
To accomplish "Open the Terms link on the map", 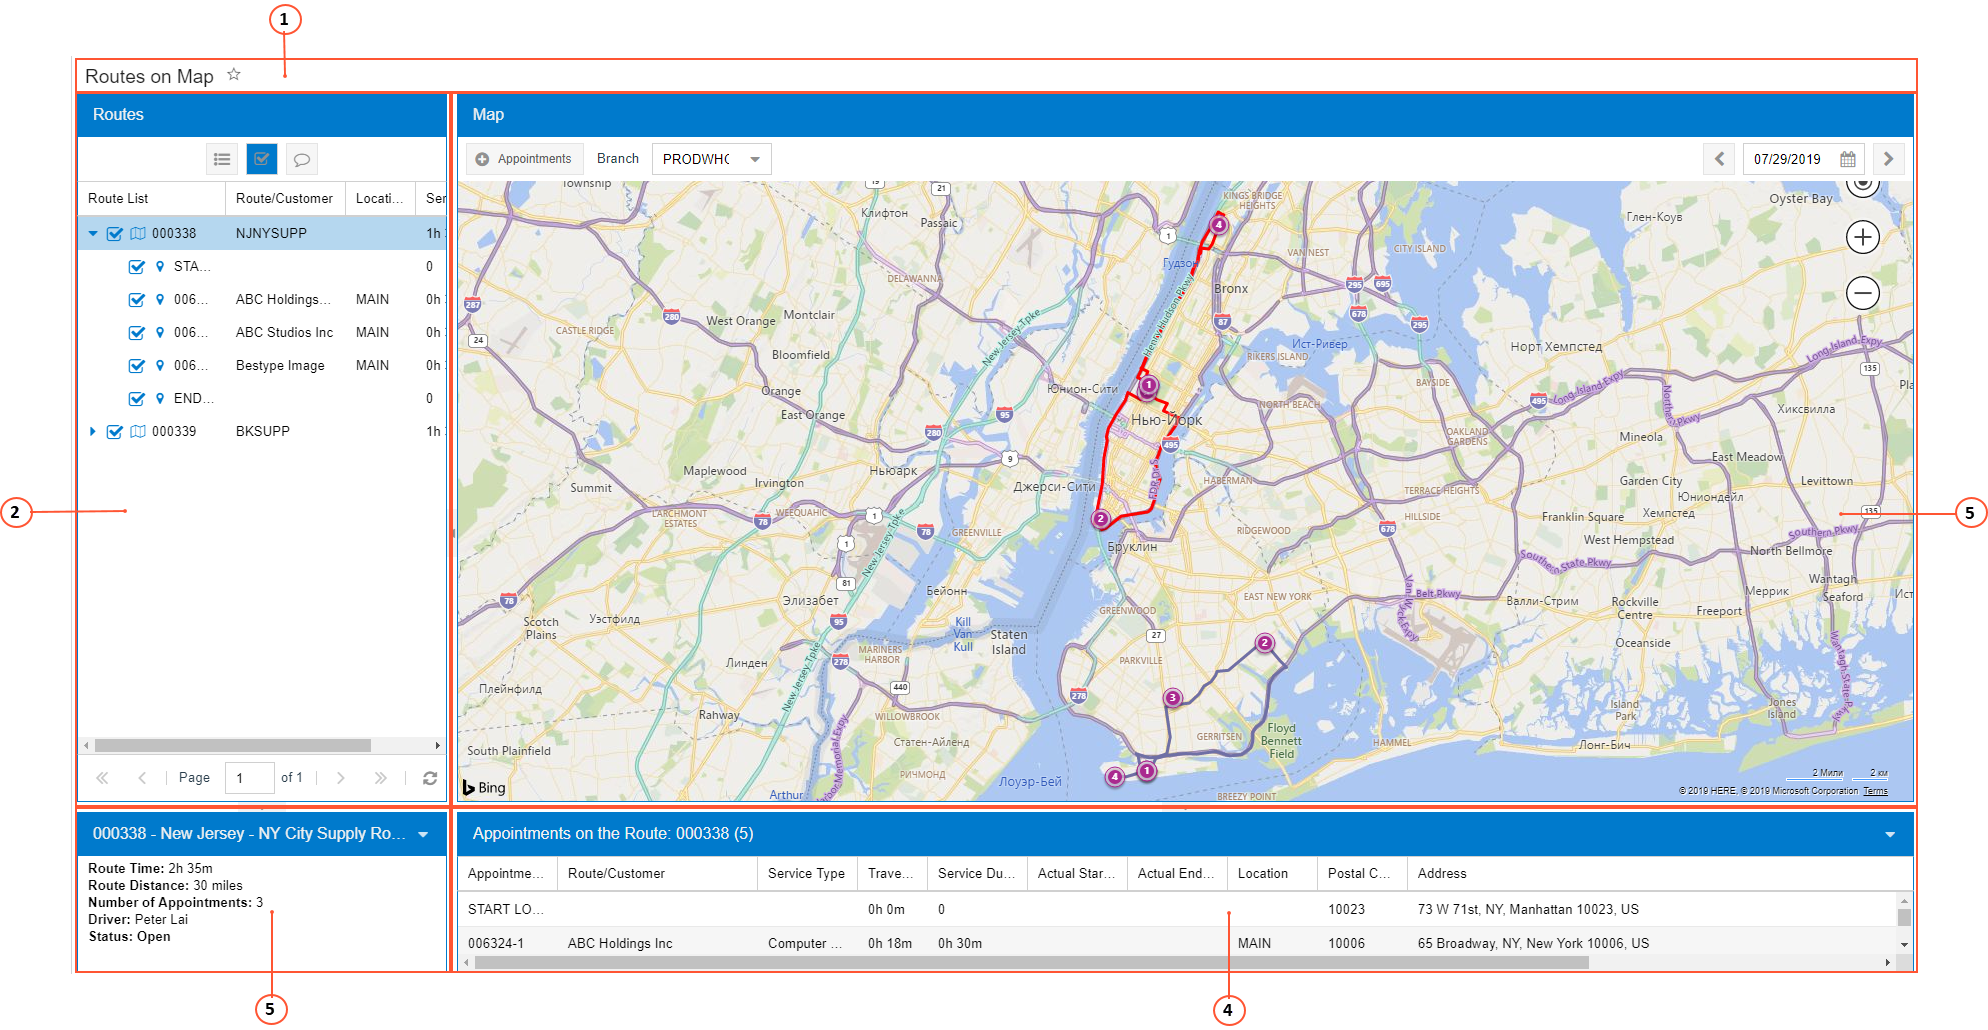I will 1875,791.
